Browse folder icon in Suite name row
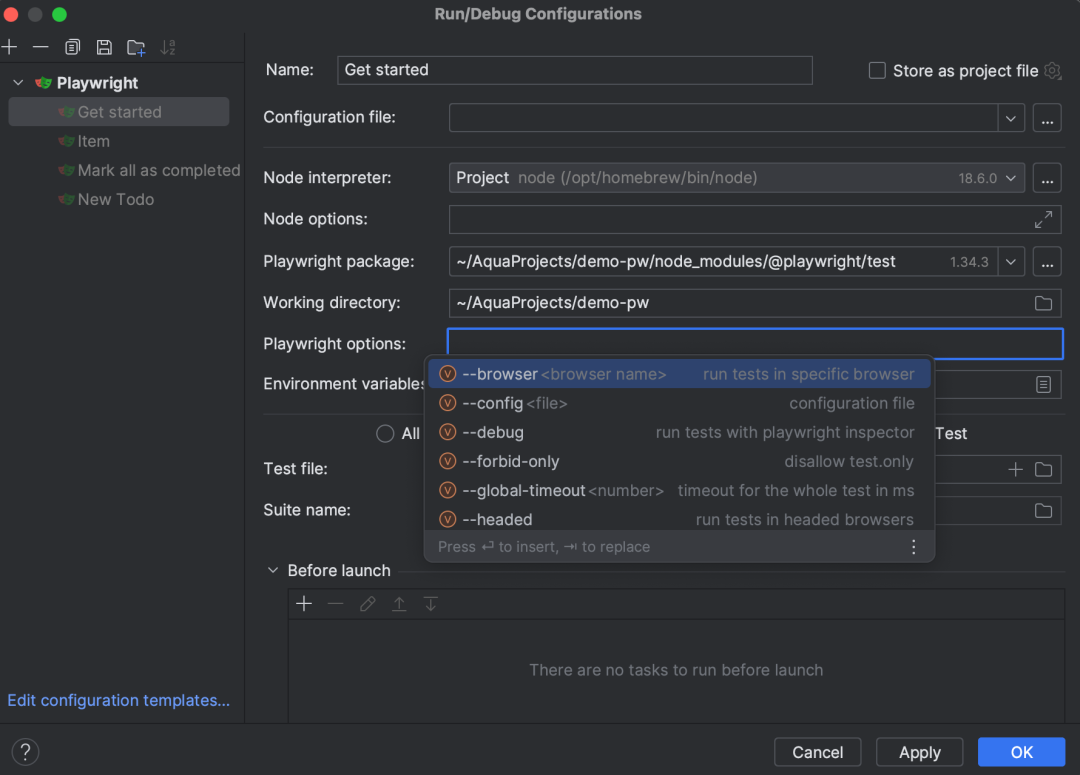 click(x=1043, y=510)
